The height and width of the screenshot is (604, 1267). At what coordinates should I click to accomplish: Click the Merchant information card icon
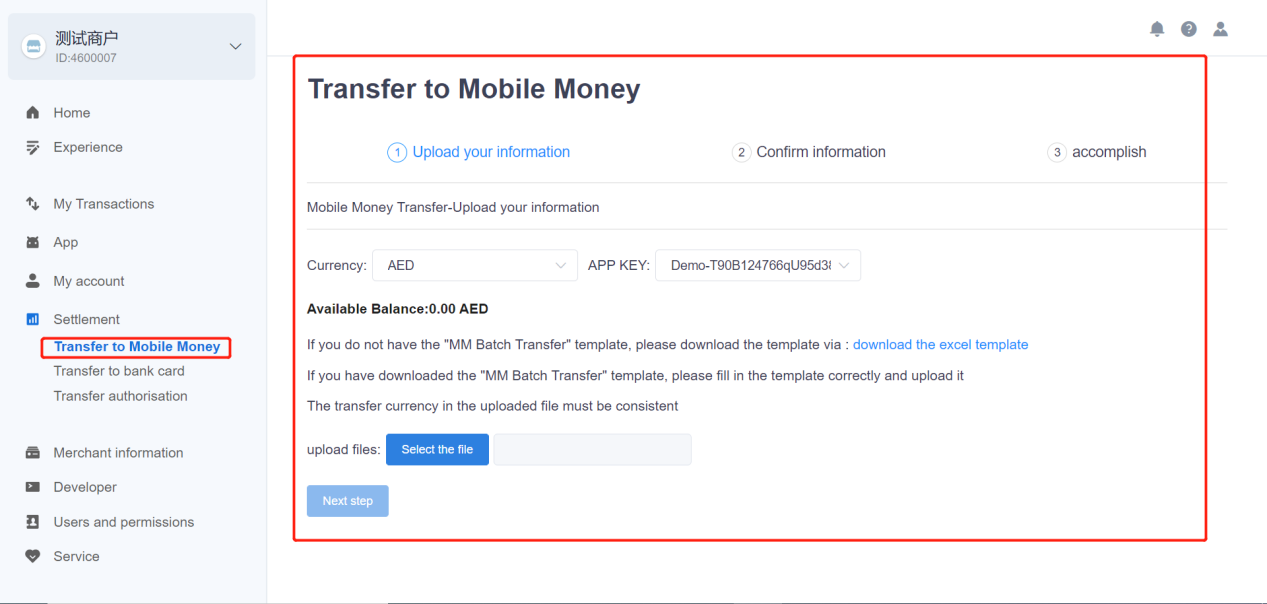point(33,453)
